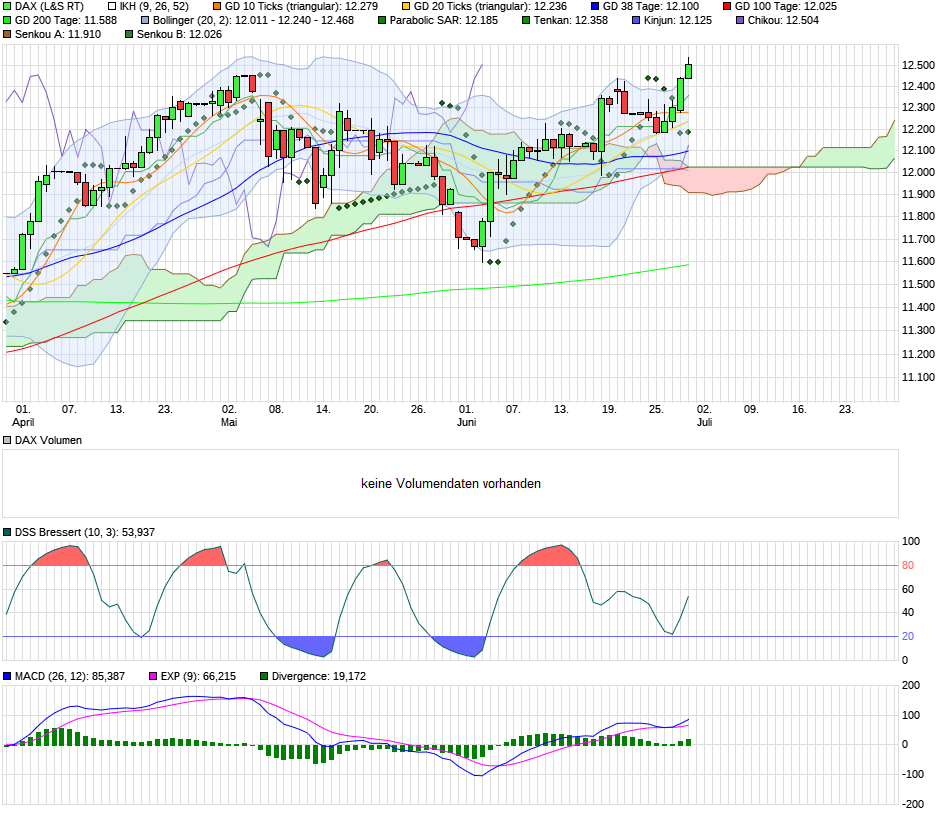The height and width of the screenshot is (814, 940).
Task: Click the text 'Parabolic SAR: 12.185'
Action: coord(444,20)
